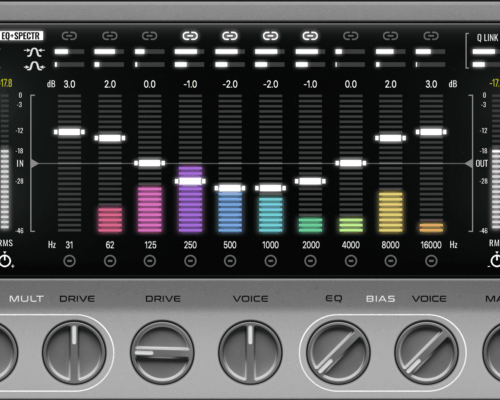Click the reset circle below 1000 Hz
The image size is (500, 400).
[x=270, y=261]
